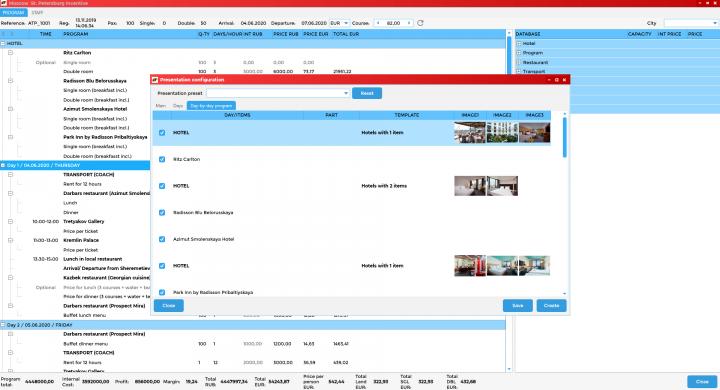The height and width of the screenshot is (390, 720).
Task: Increase course value with right arrow
Action: (x=409, y=23)
